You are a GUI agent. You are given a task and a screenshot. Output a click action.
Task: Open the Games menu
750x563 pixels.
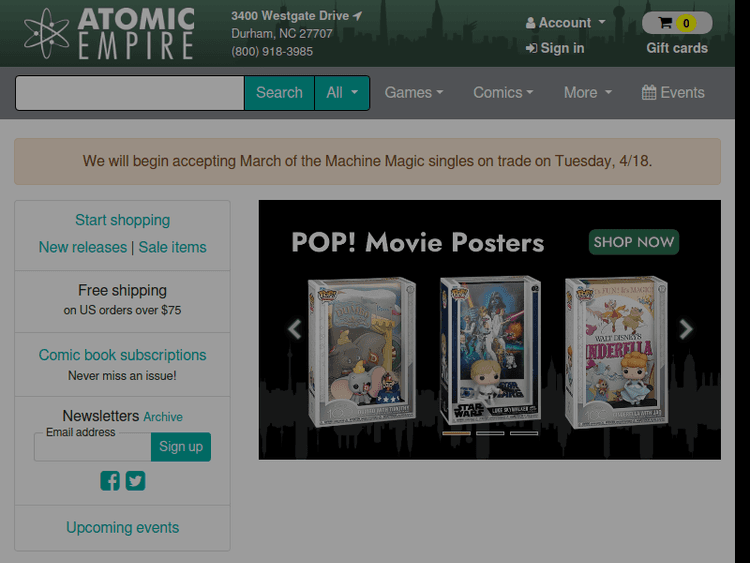click(x=414, y=92)
